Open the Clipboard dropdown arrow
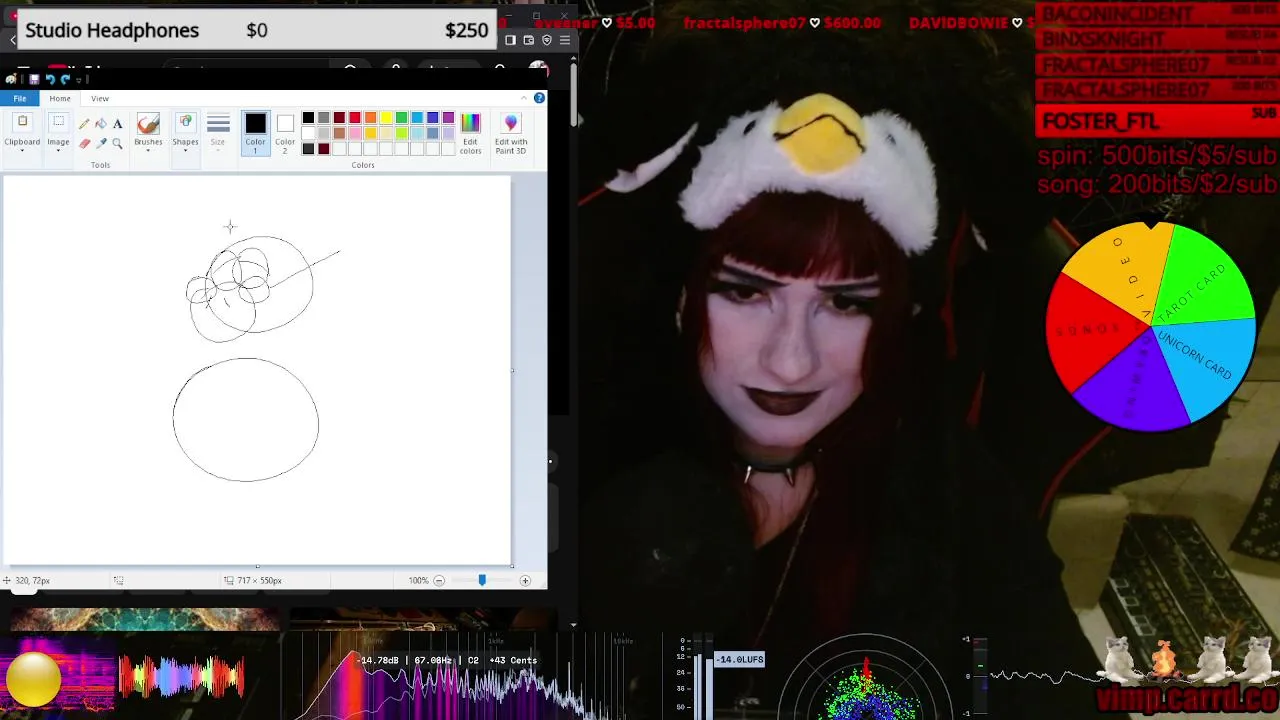The width and height of the screenshot is (1280, 720). (x=22, y=151)
